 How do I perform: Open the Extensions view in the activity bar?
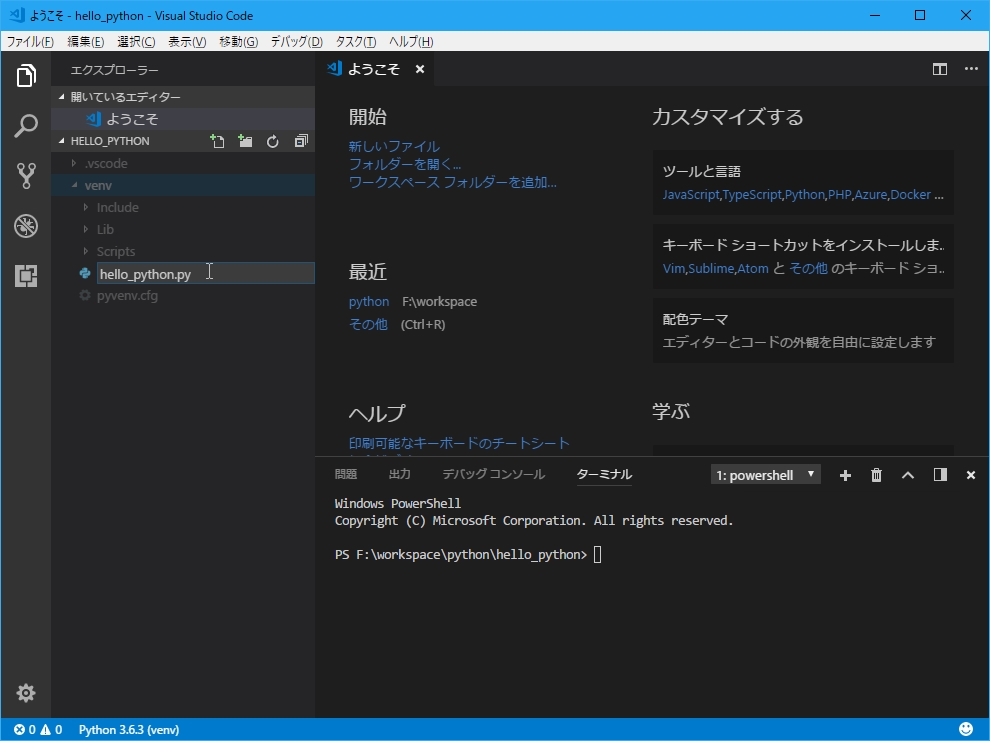26,276
